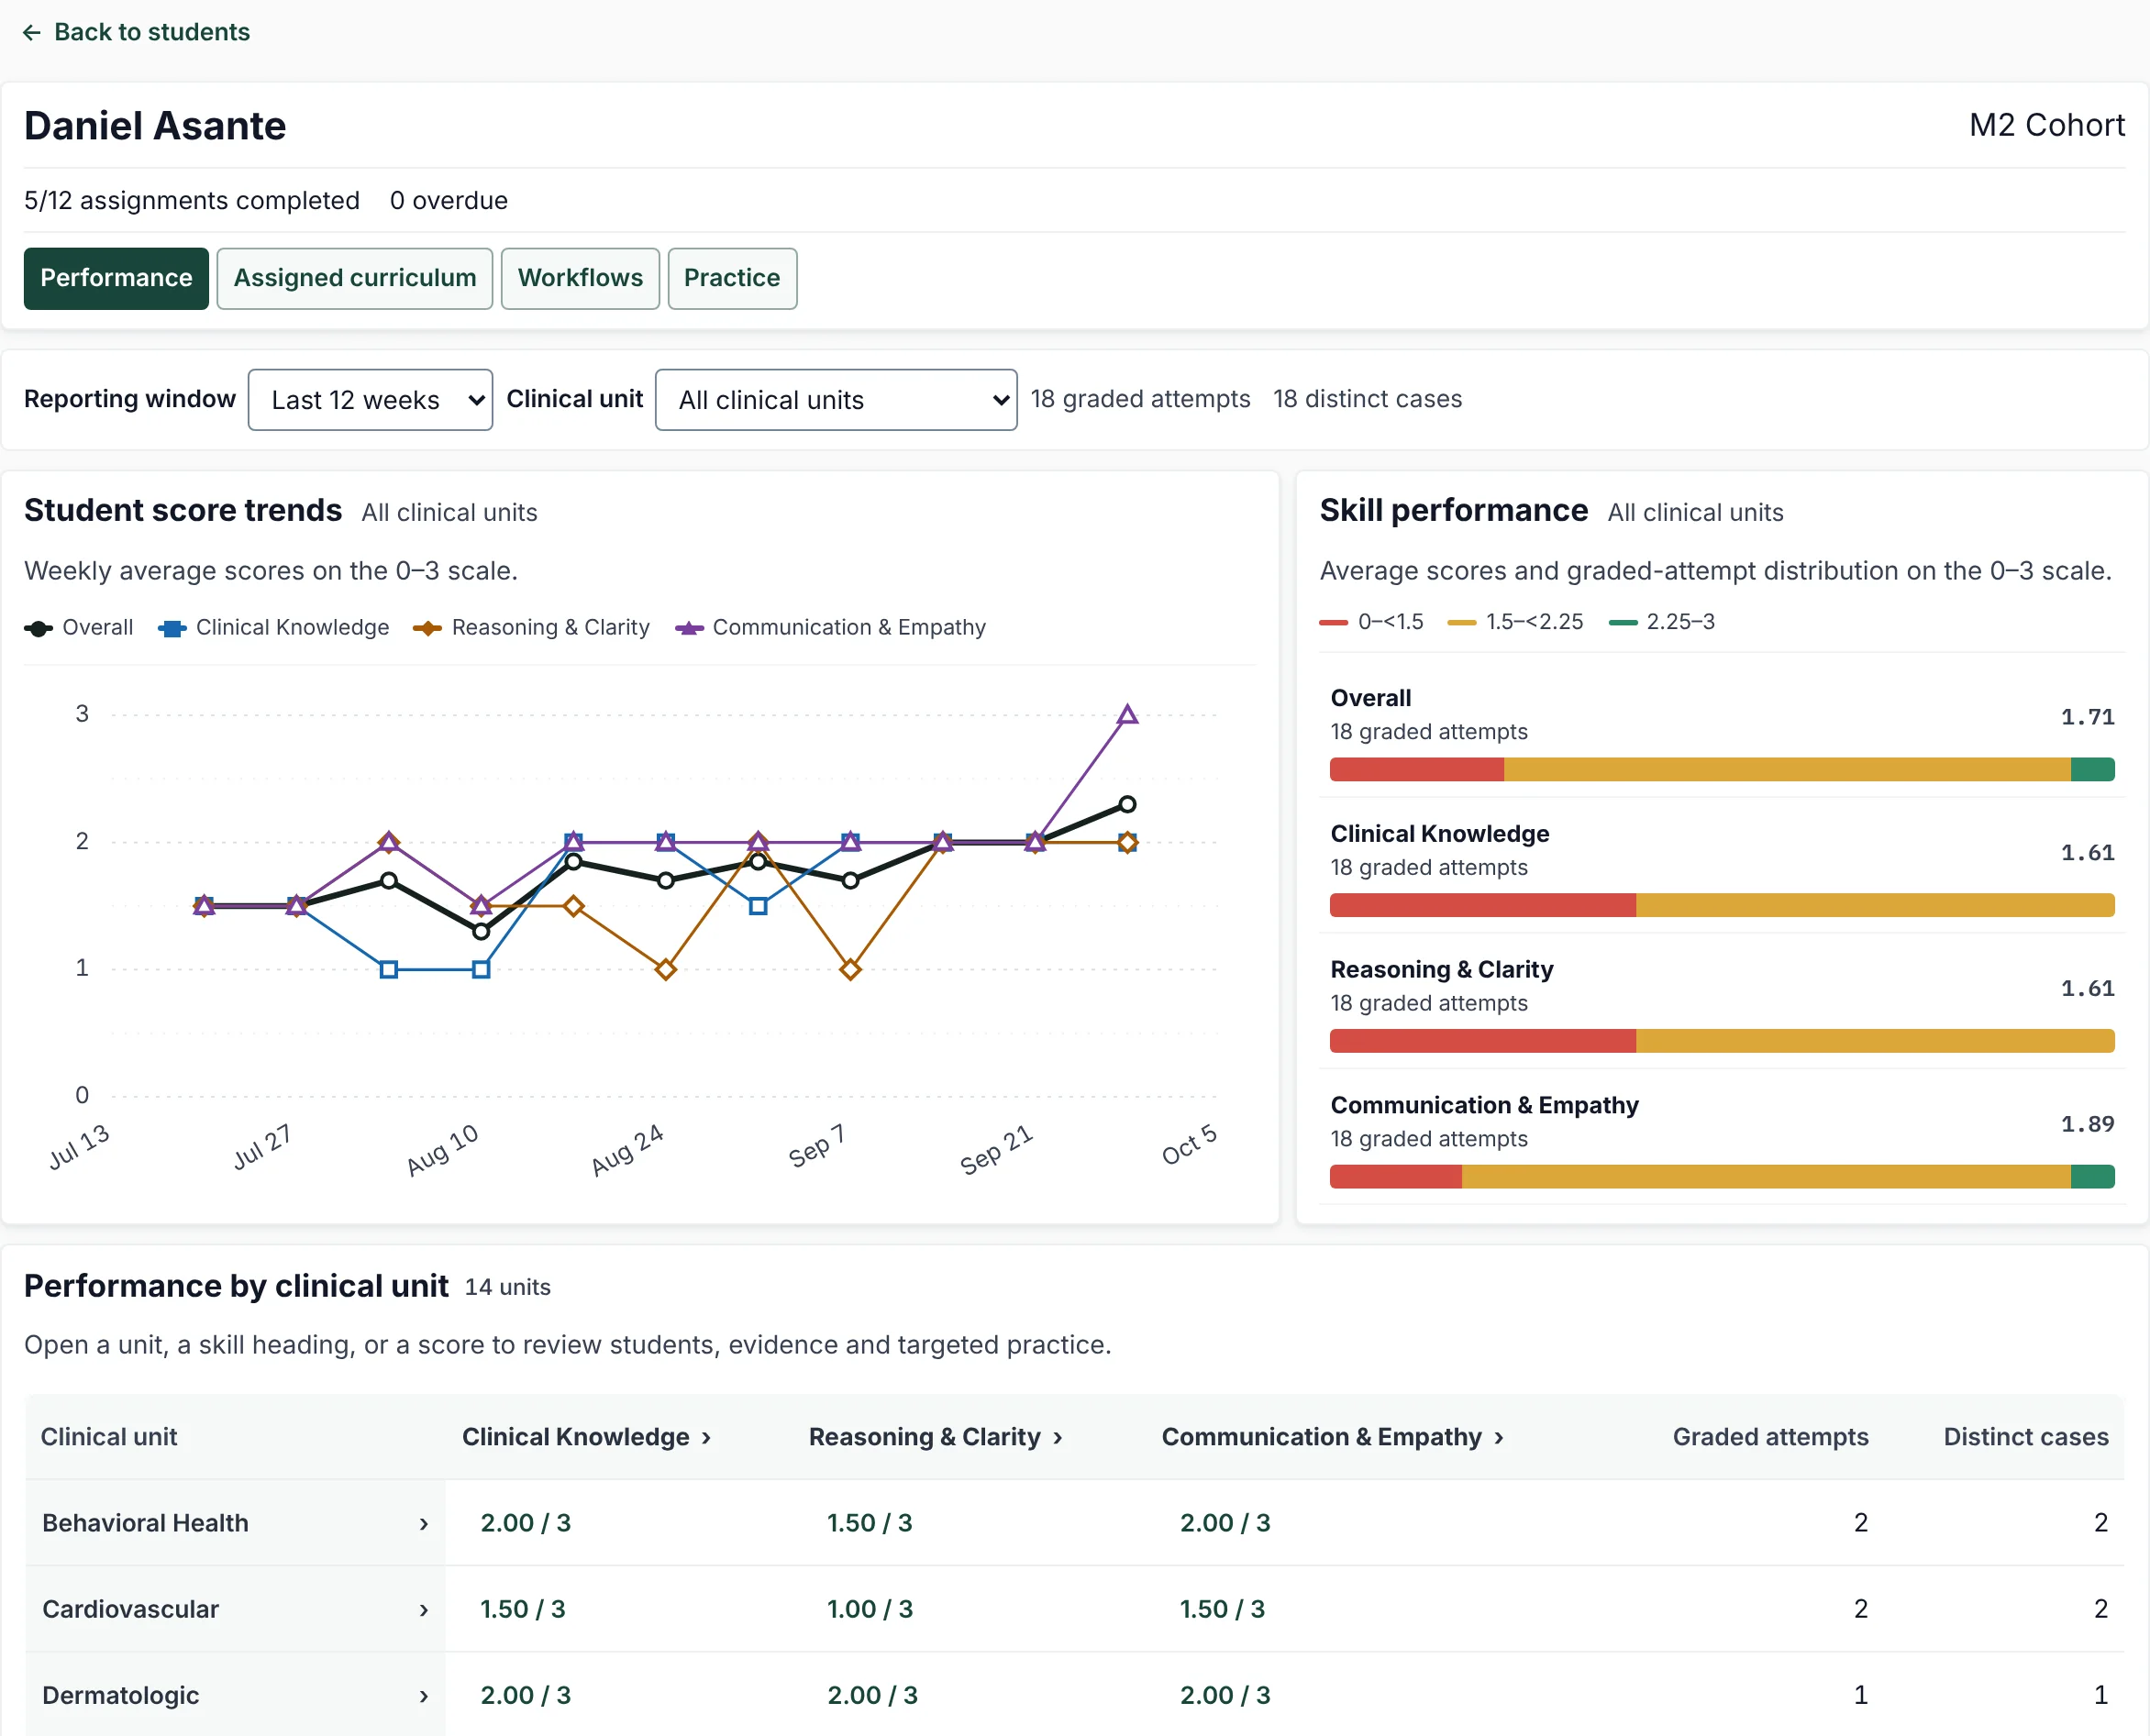Toggle the Overall series in chart legend
Viewport: 2150px width, 1736px height.
pyautogui.click(x=78, y=628)
